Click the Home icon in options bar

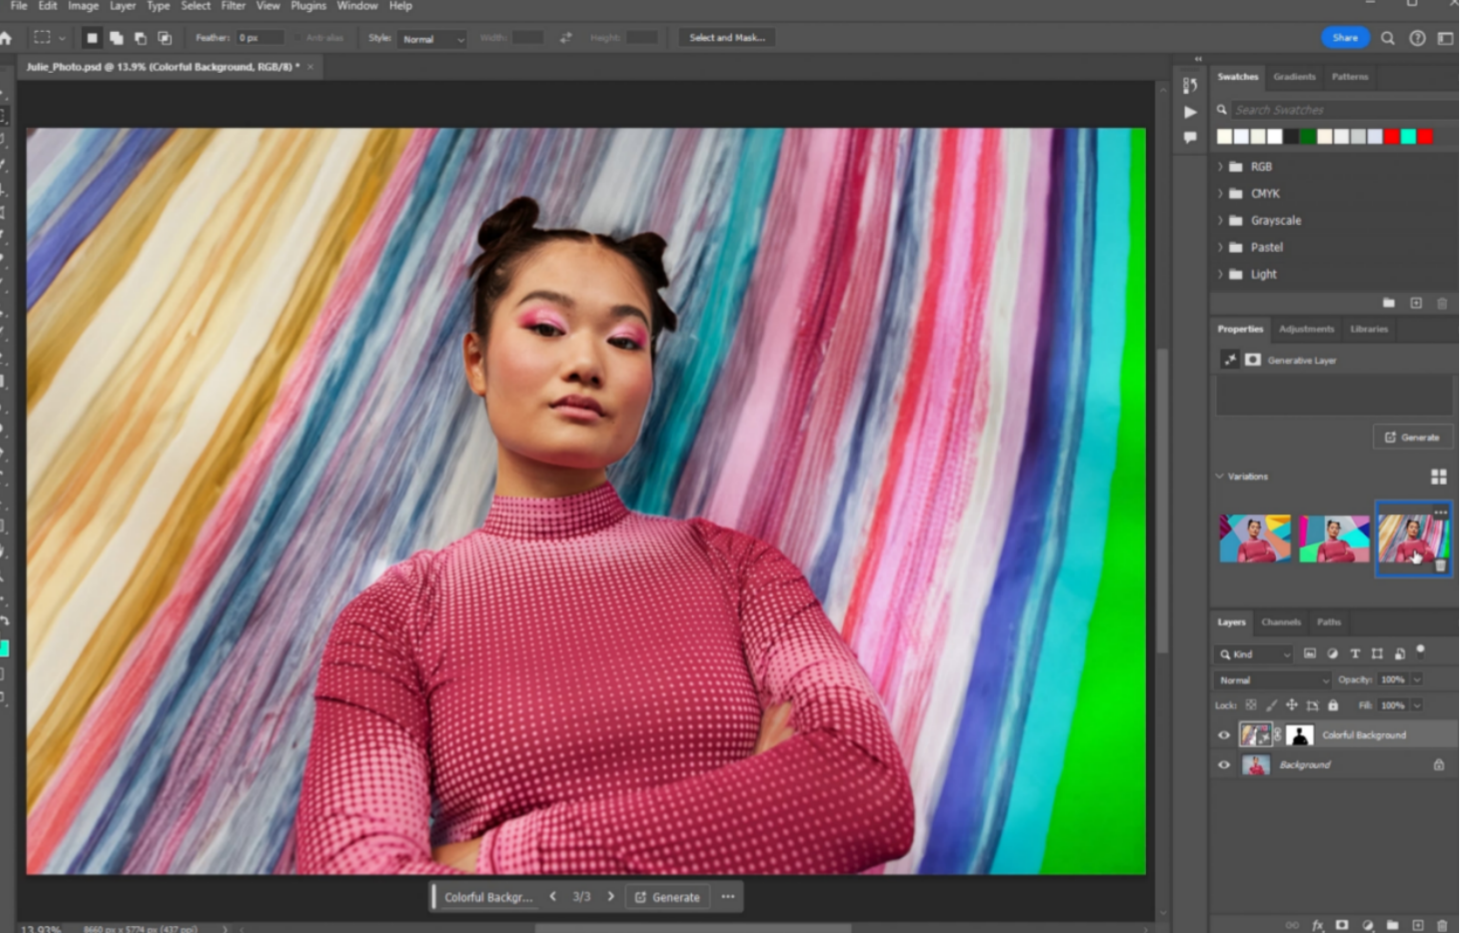pyautogui.click(x=6, y=38)
